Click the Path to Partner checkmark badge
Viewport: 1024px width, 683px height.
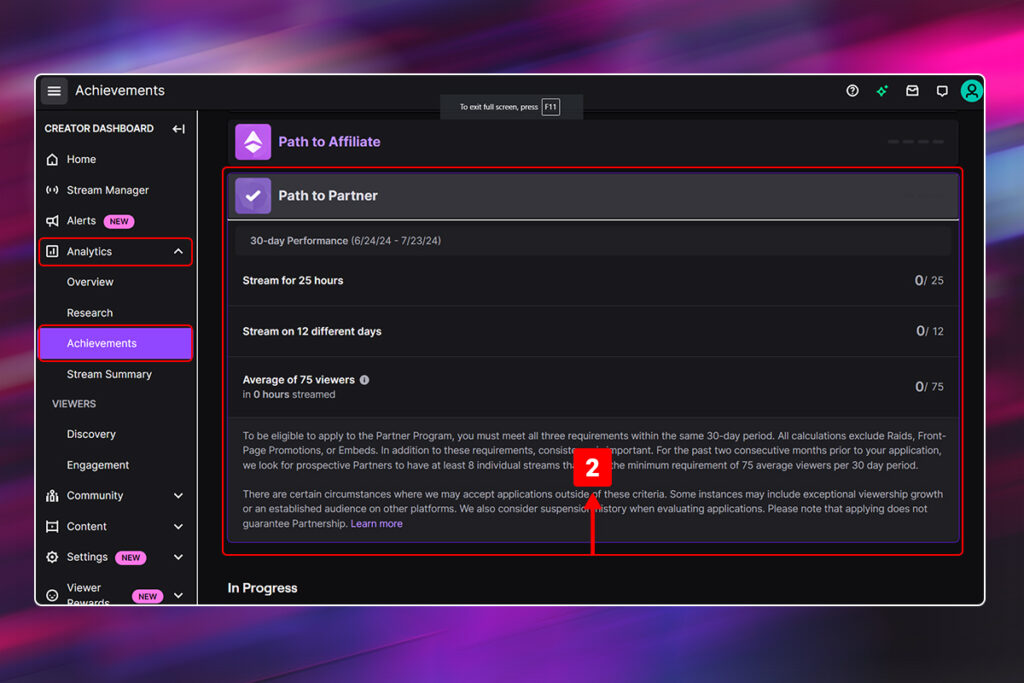point(253,195)
